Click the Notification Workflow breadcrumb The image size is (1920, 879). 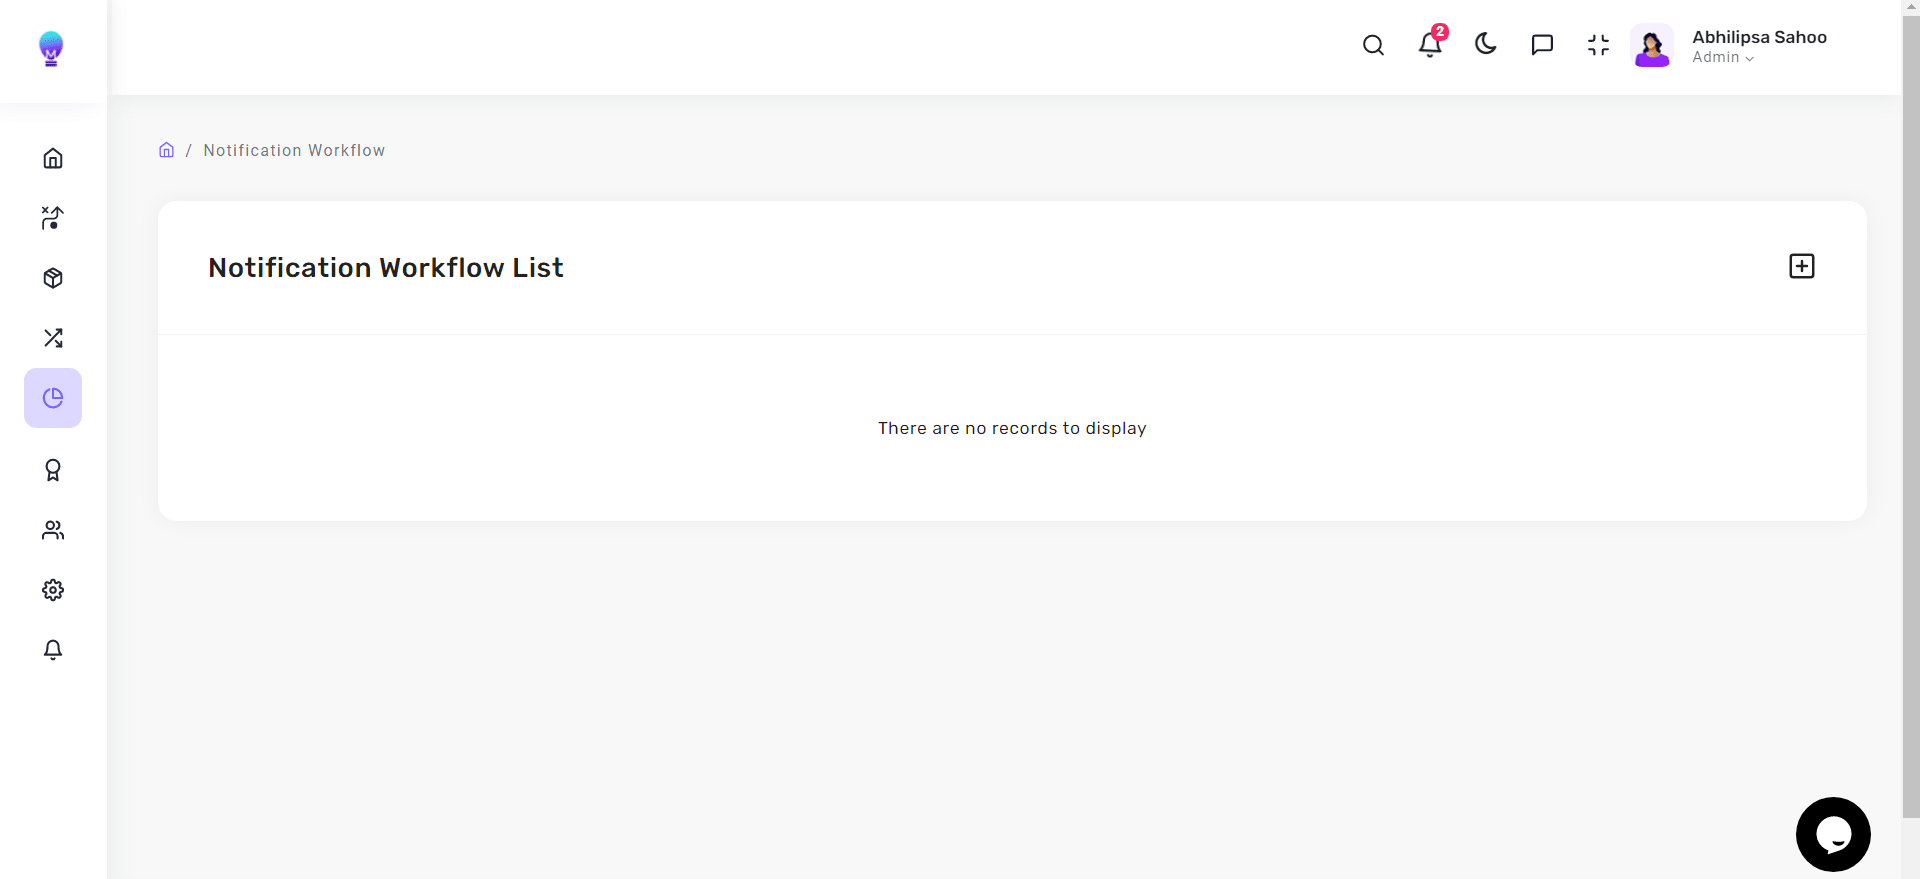pos(294,150)
